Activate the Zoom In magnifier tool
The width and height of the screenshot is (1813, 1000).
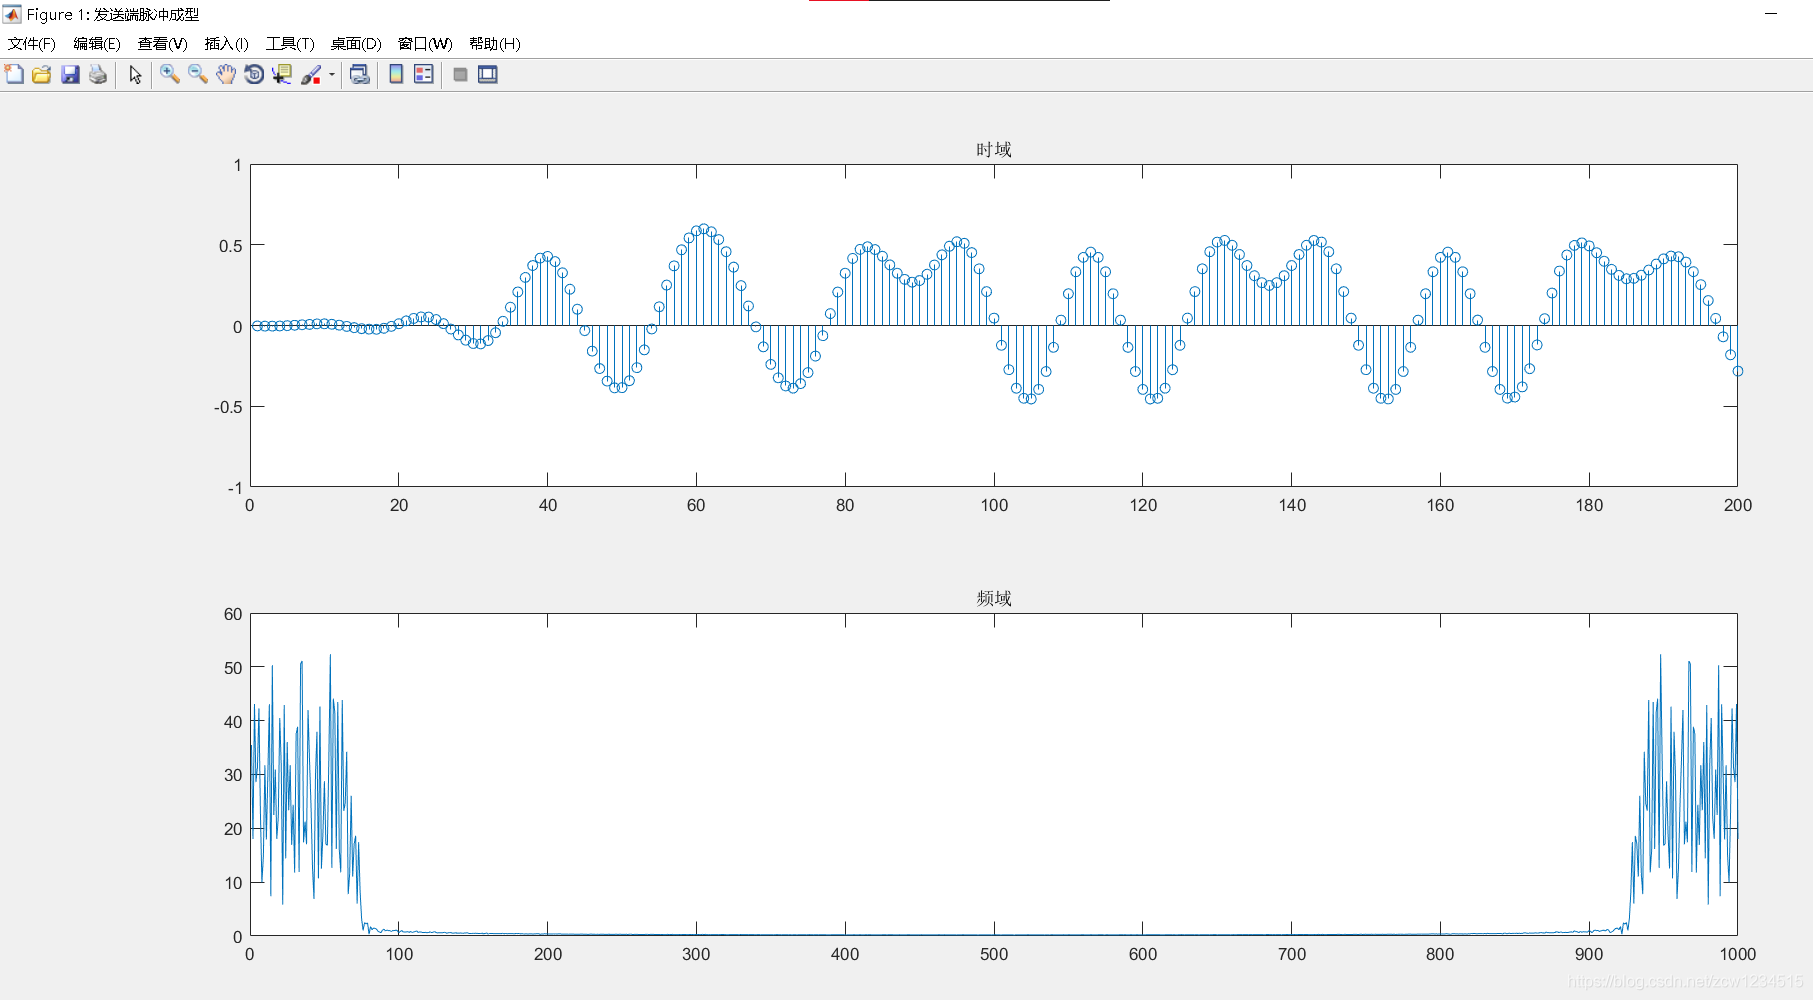tap(170, 74)
